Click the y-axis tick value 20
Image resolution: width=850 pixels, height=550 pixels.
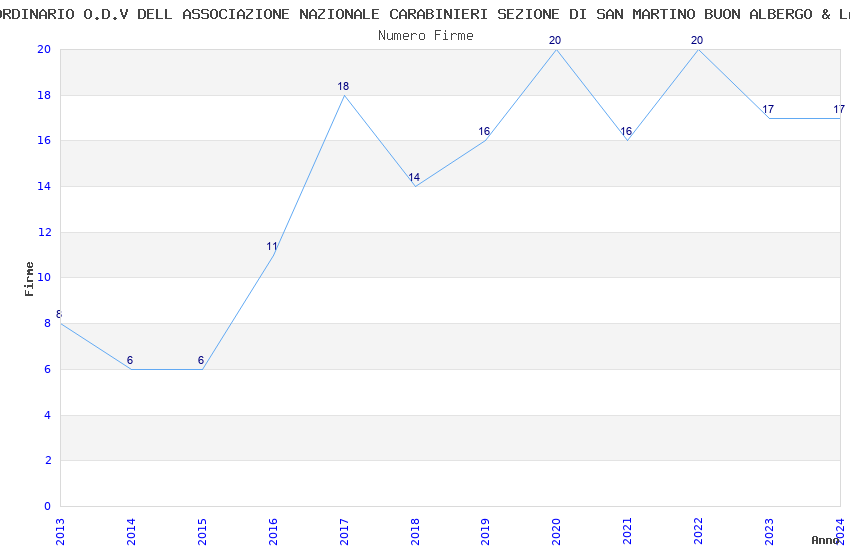coord(44,49)
